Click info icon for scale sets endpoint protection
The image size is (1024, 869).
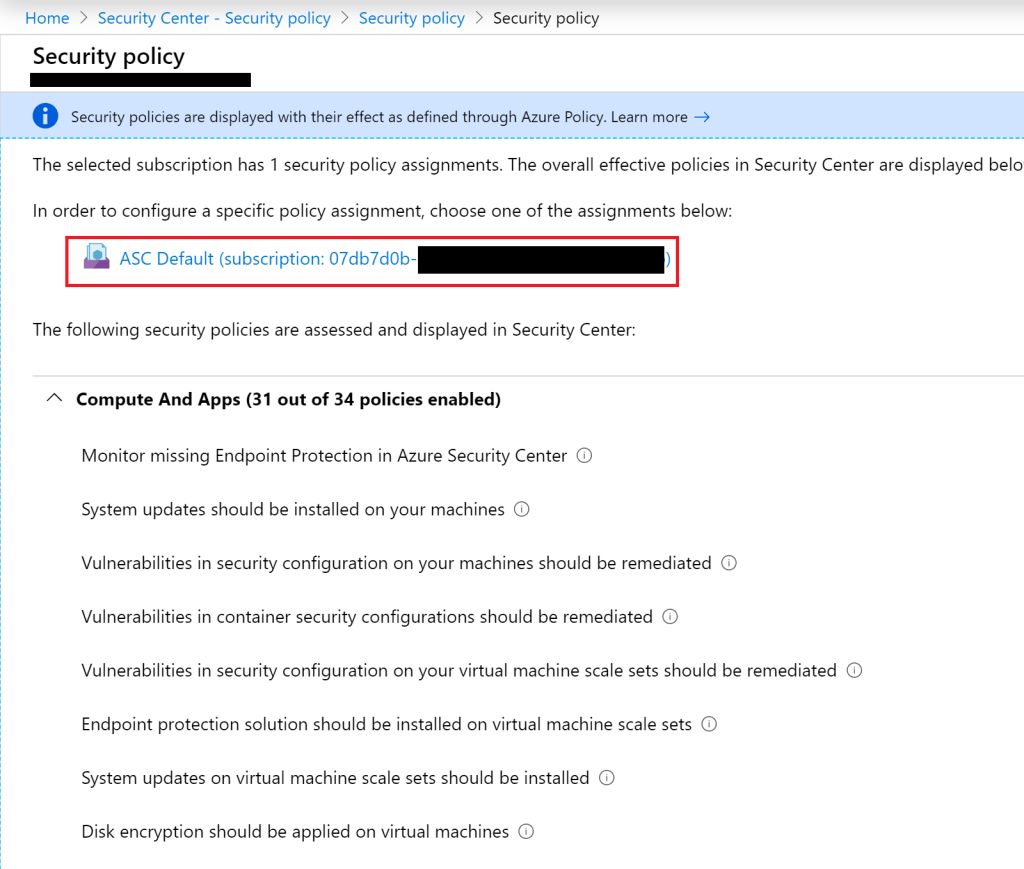click(x=709, y=724)
